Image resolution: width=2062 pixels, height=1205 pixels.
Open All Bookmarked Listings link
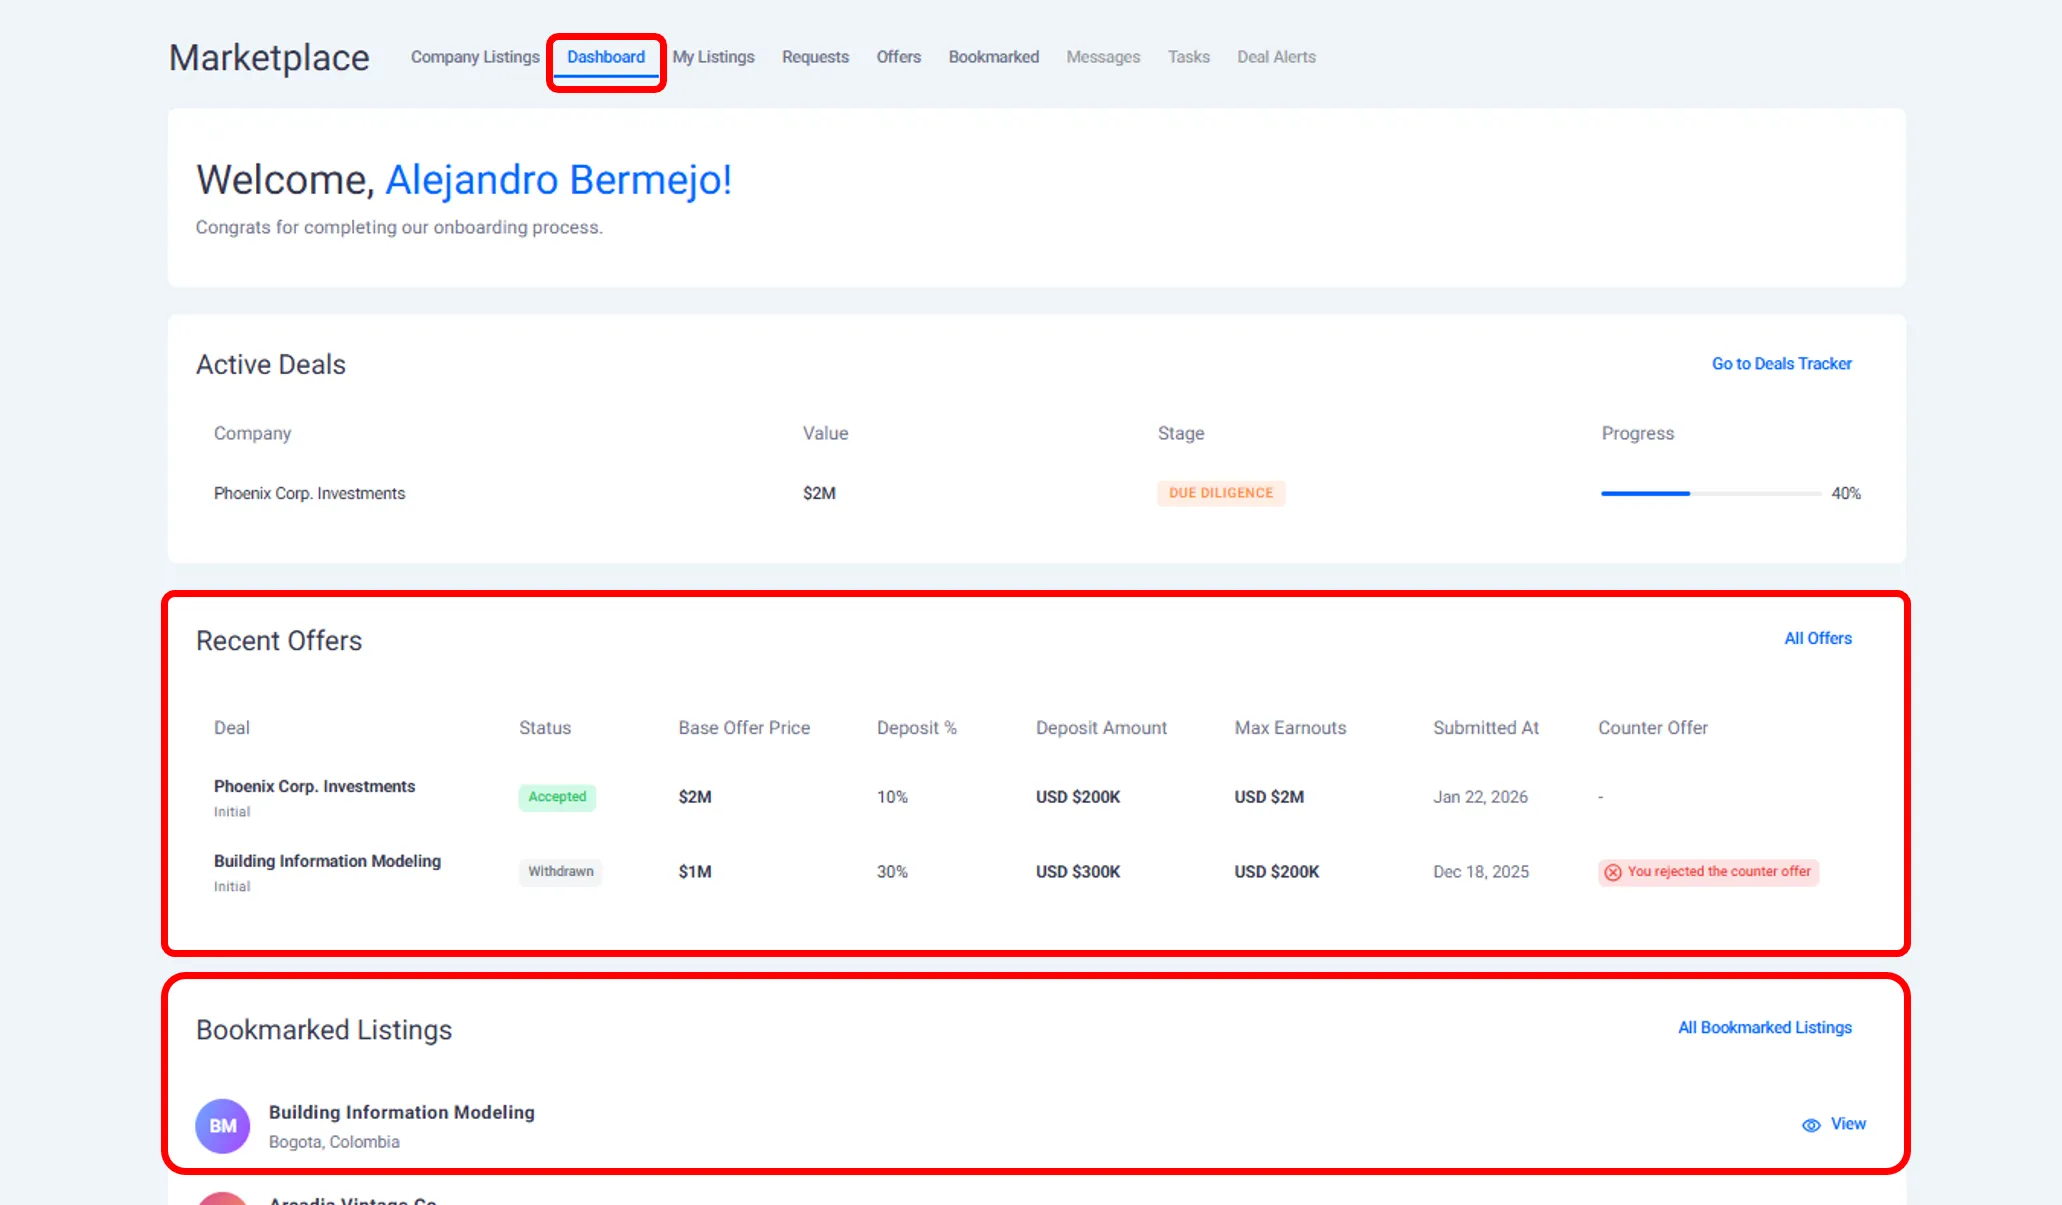pyautogui.click(x=1764, y=1027)
